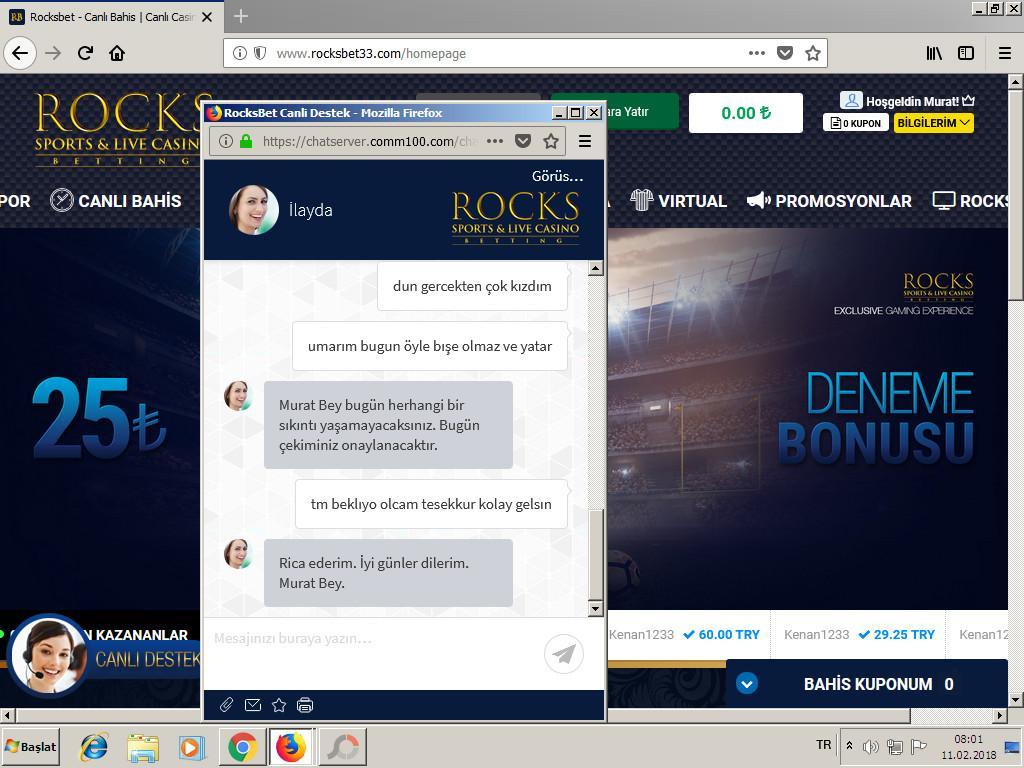Image resolution: width=1024 pixels, height=768 pixels.
Task: Toggle the Firefox sidebar view
Action: click(966, 53)
